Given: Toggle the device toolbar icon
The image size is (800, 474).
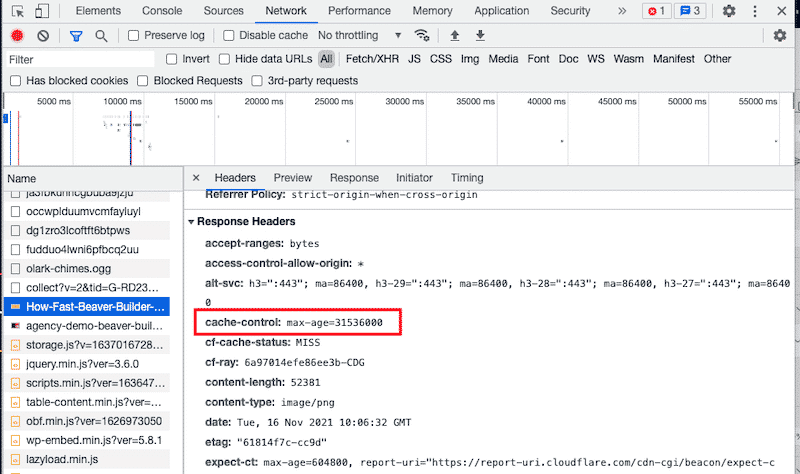Looking at the screenshot, I should tap(42, 11).
